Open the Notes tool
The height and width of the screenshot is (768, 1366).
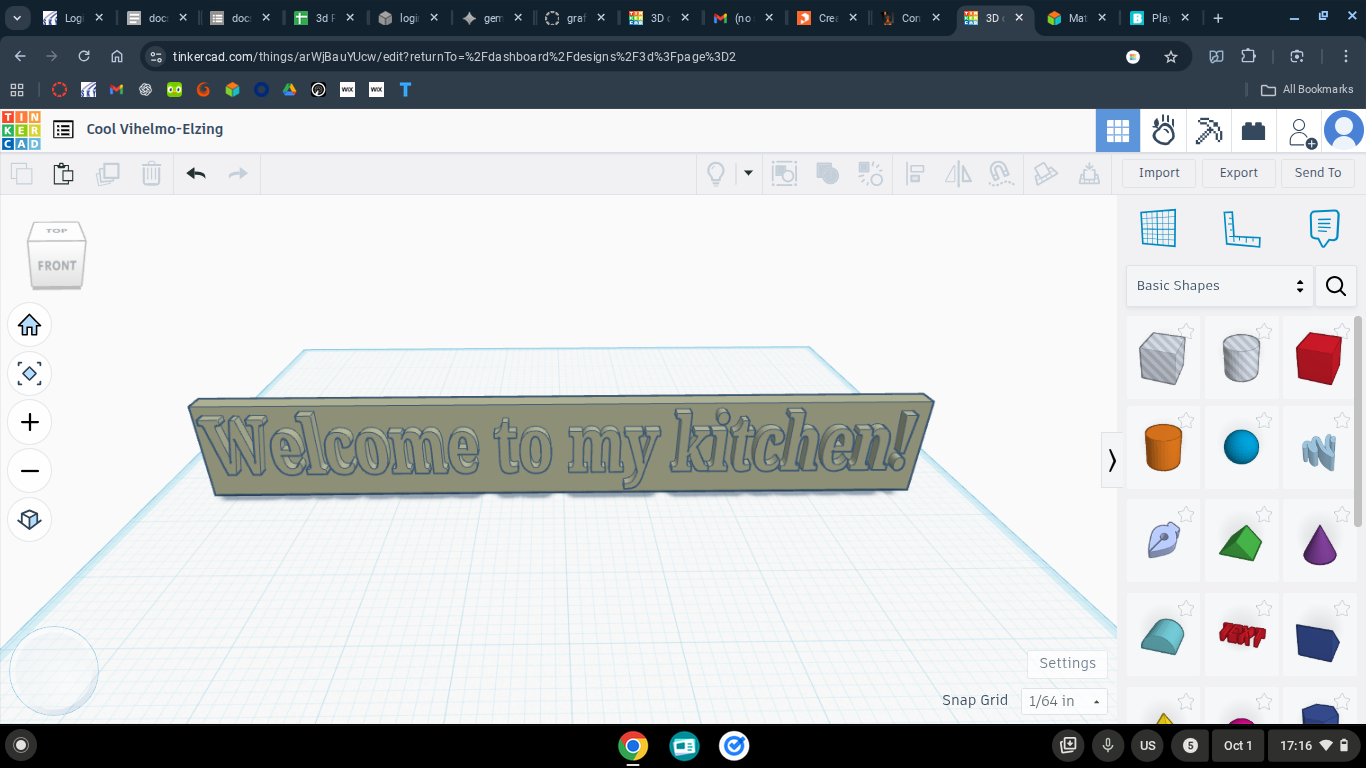[x=1324, y=228]
